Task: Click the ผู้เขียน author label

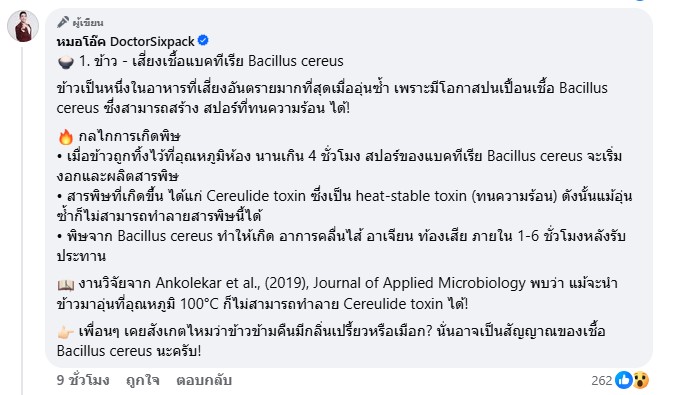Action: [88, 22]
